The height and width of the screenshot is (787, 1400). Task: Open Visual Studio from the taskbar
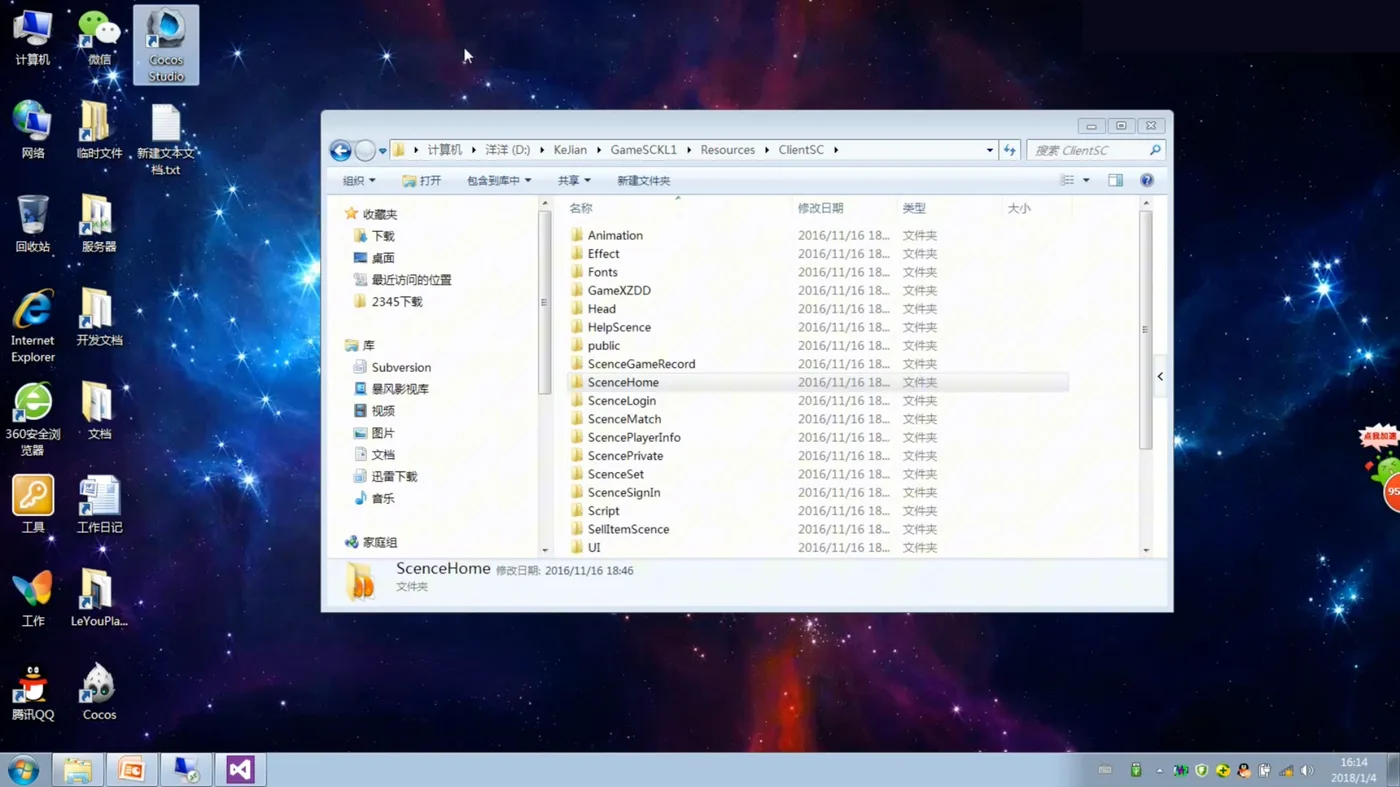[240, 770]
